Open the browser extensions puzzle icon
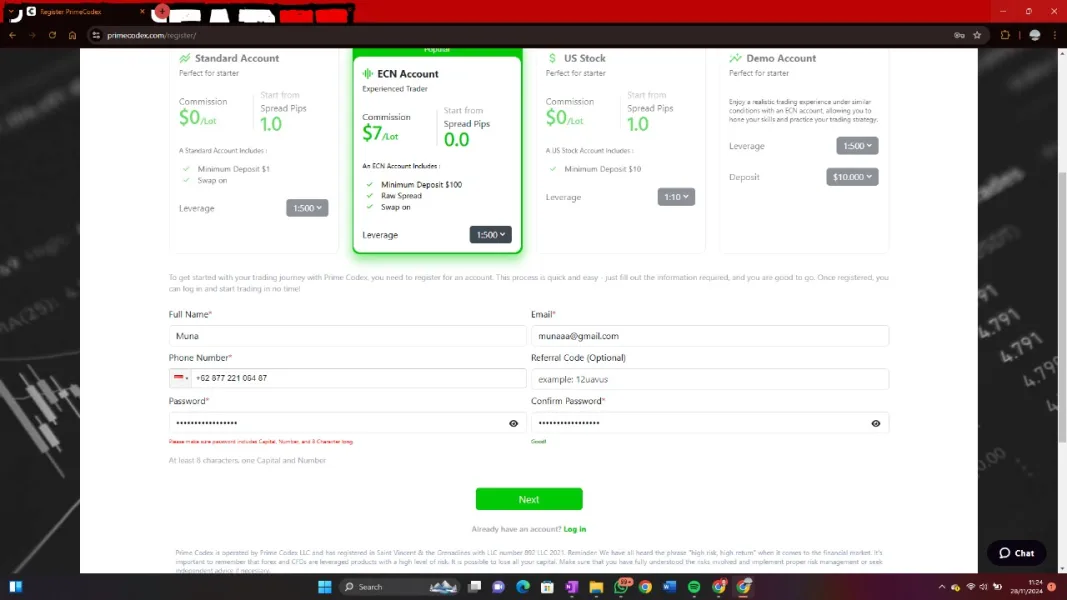 1005,35
